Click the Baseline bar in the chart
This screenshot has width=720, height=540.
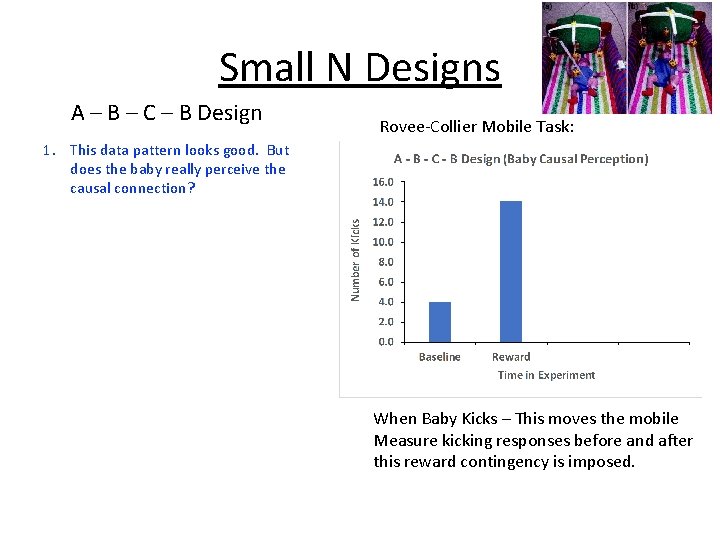pos(440,322)
